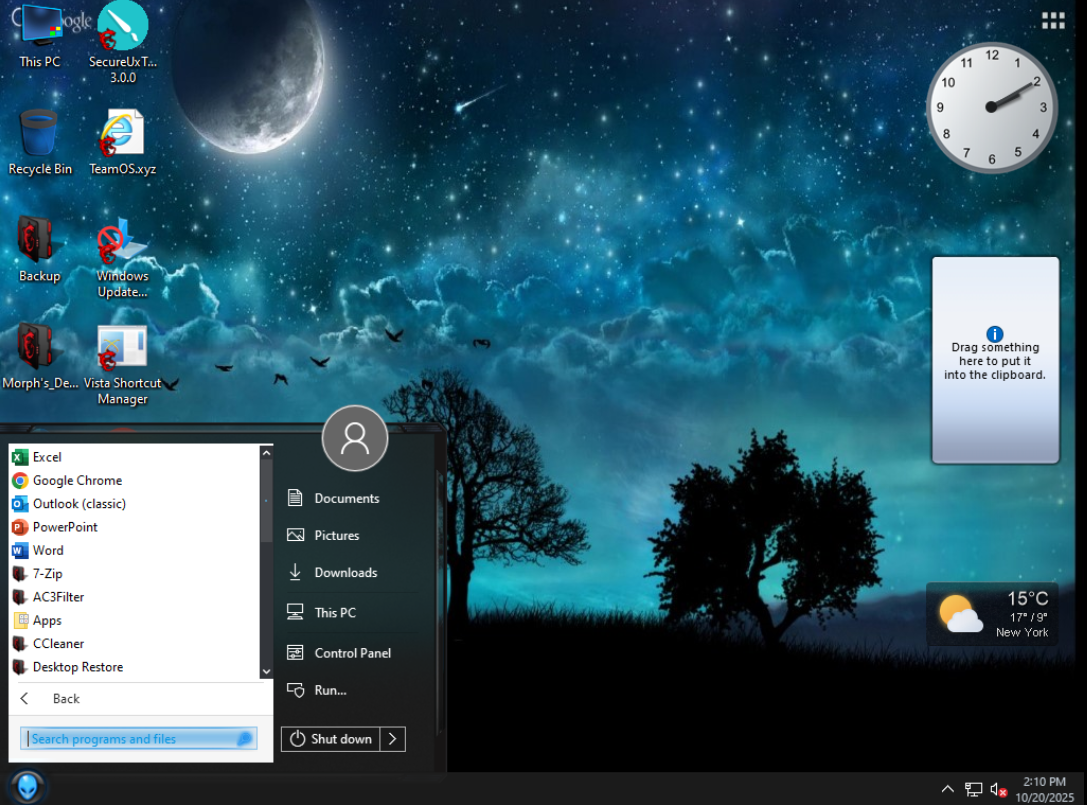
Task: Open SecureUxTheme 3.0.0 desktop icon
Action: coord(123,42)
